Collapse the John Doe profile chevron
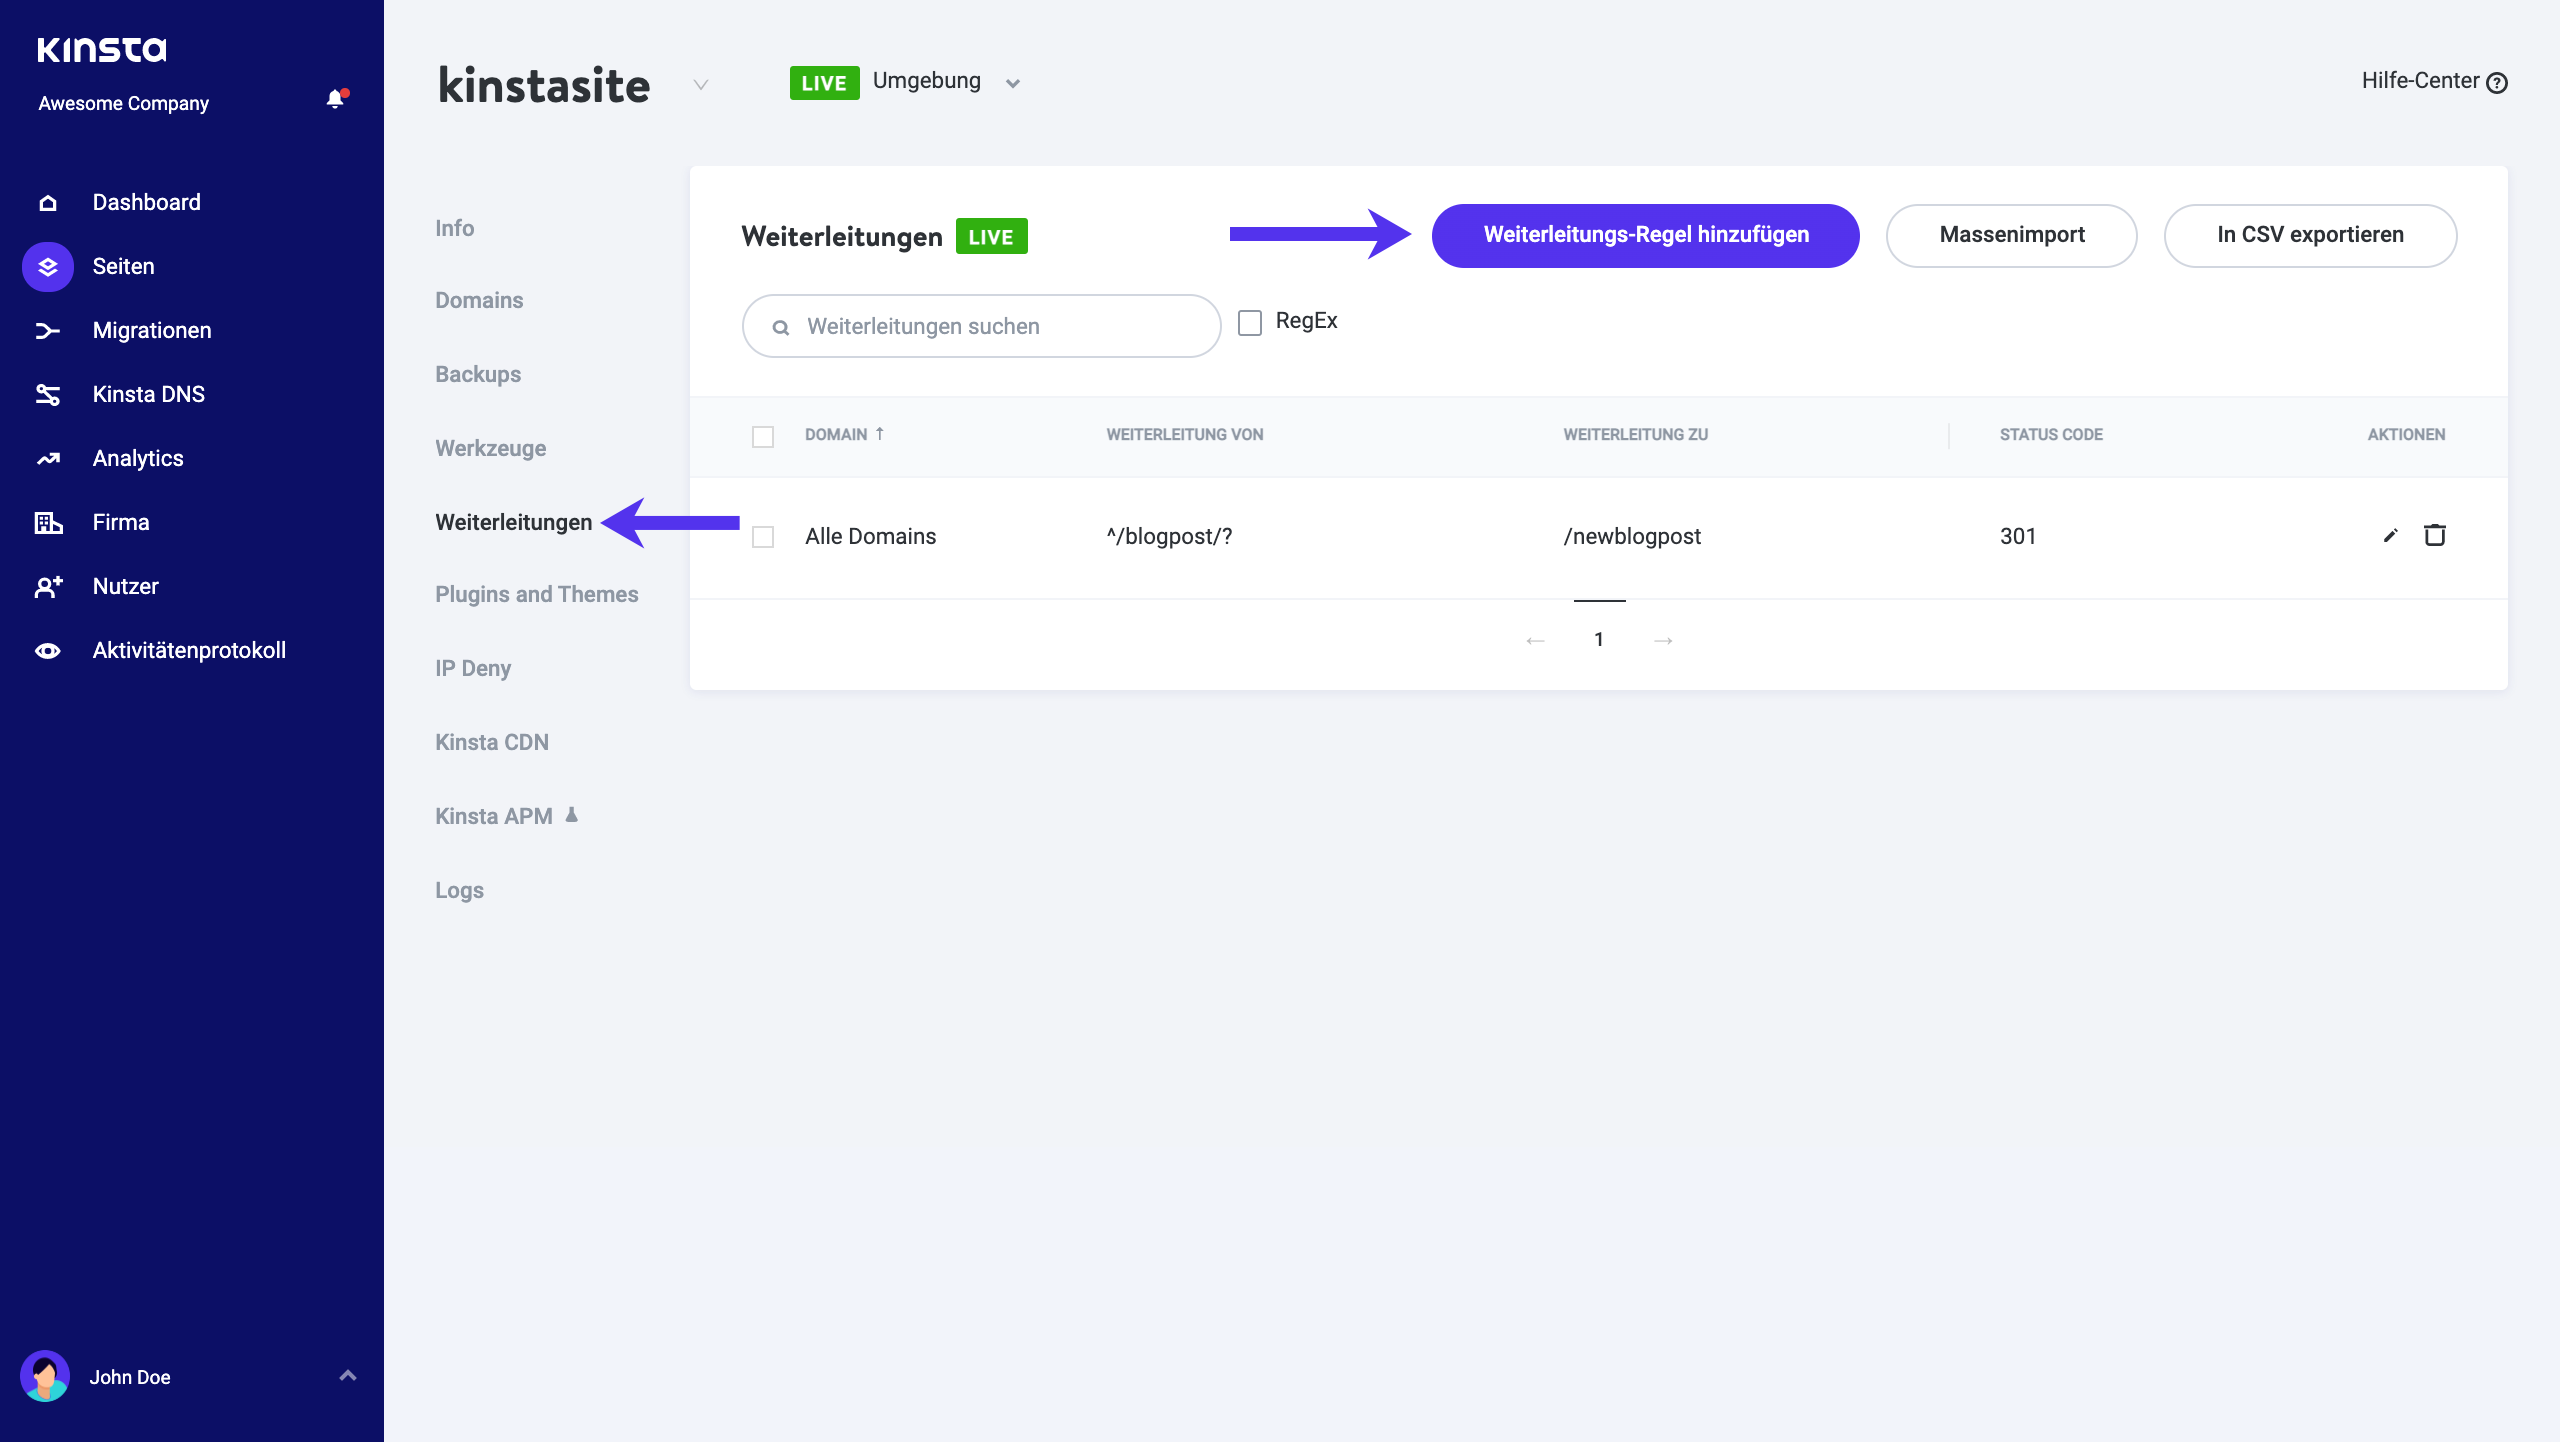The width and height of the screenshot is (2560, 1442). point(348,1376)
